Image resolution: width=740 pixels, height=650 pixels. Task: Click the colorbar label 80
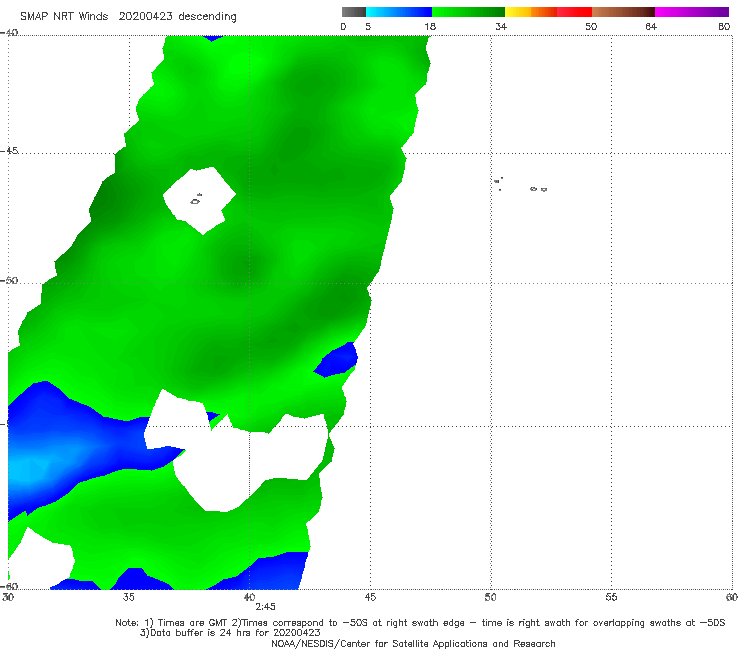pos(724,26)
